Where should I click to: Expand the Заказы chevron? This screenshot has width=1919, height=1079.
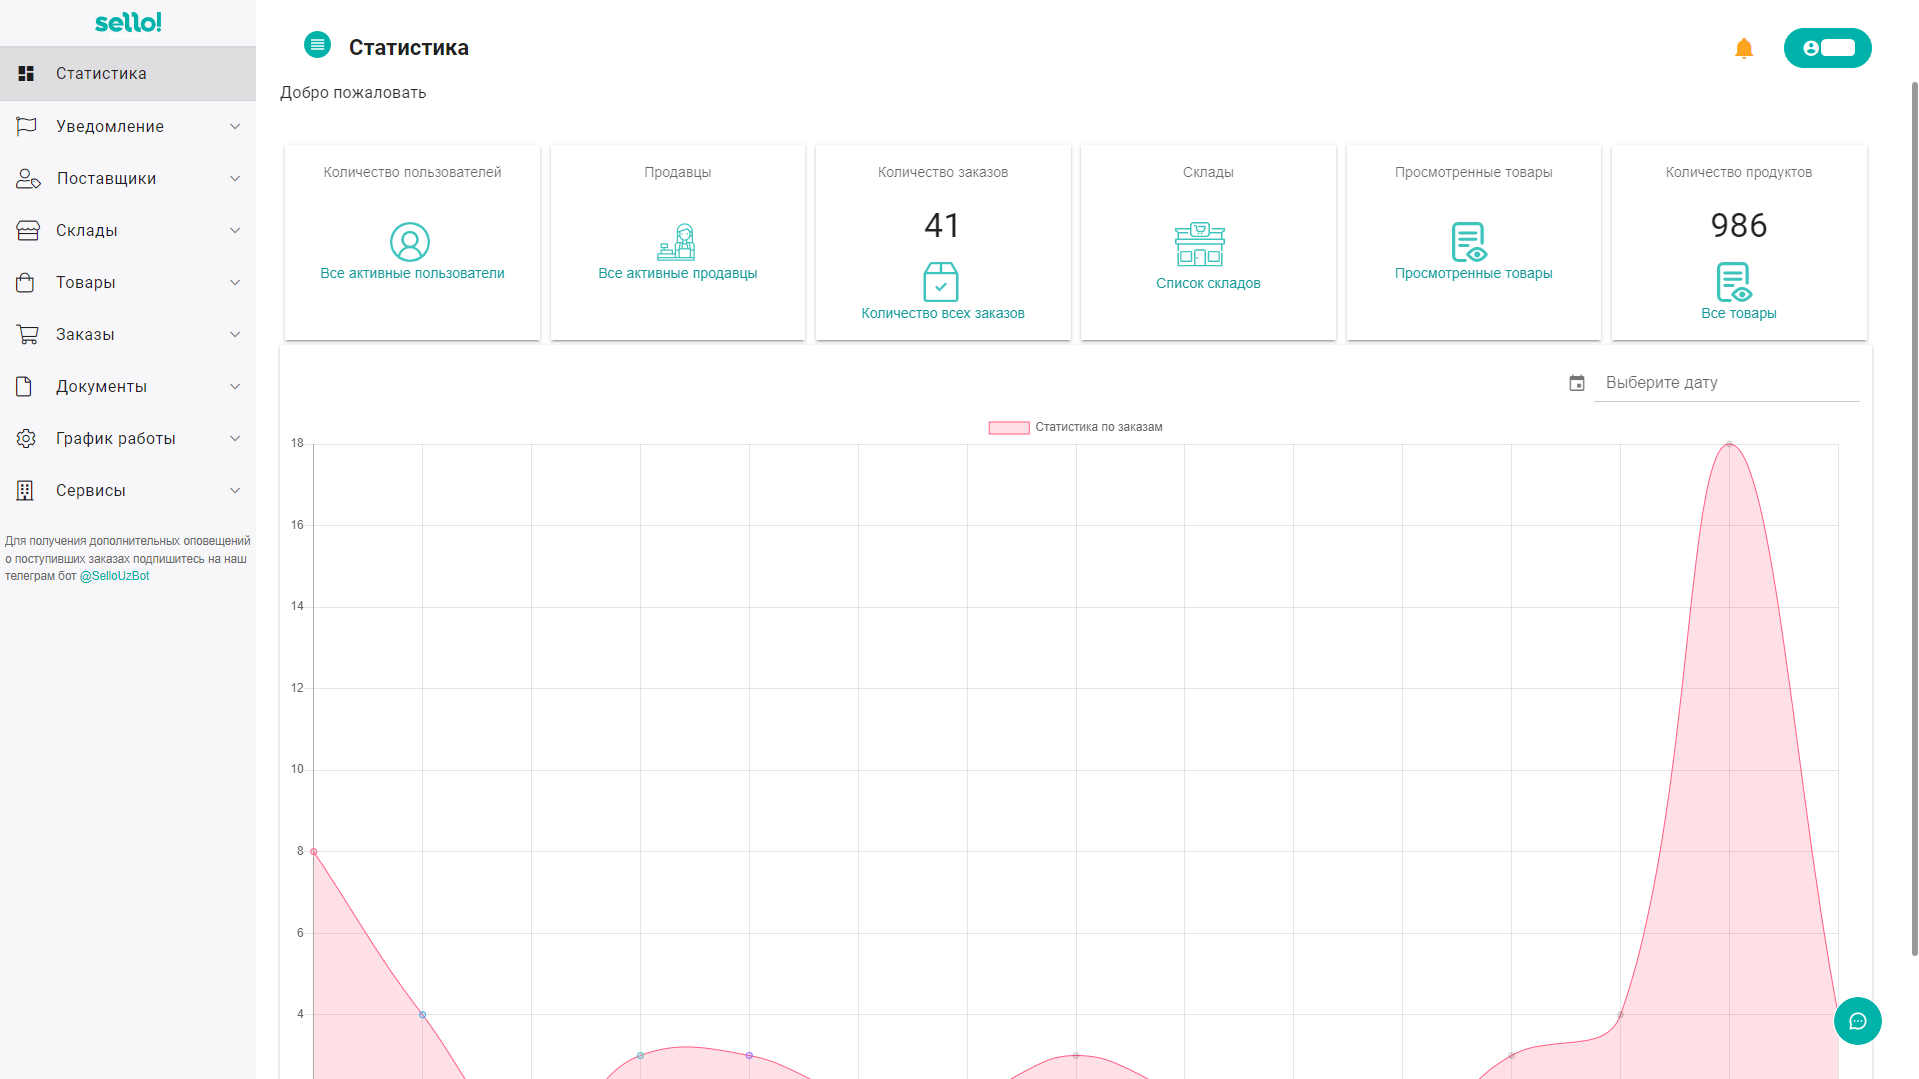[235, 334]
